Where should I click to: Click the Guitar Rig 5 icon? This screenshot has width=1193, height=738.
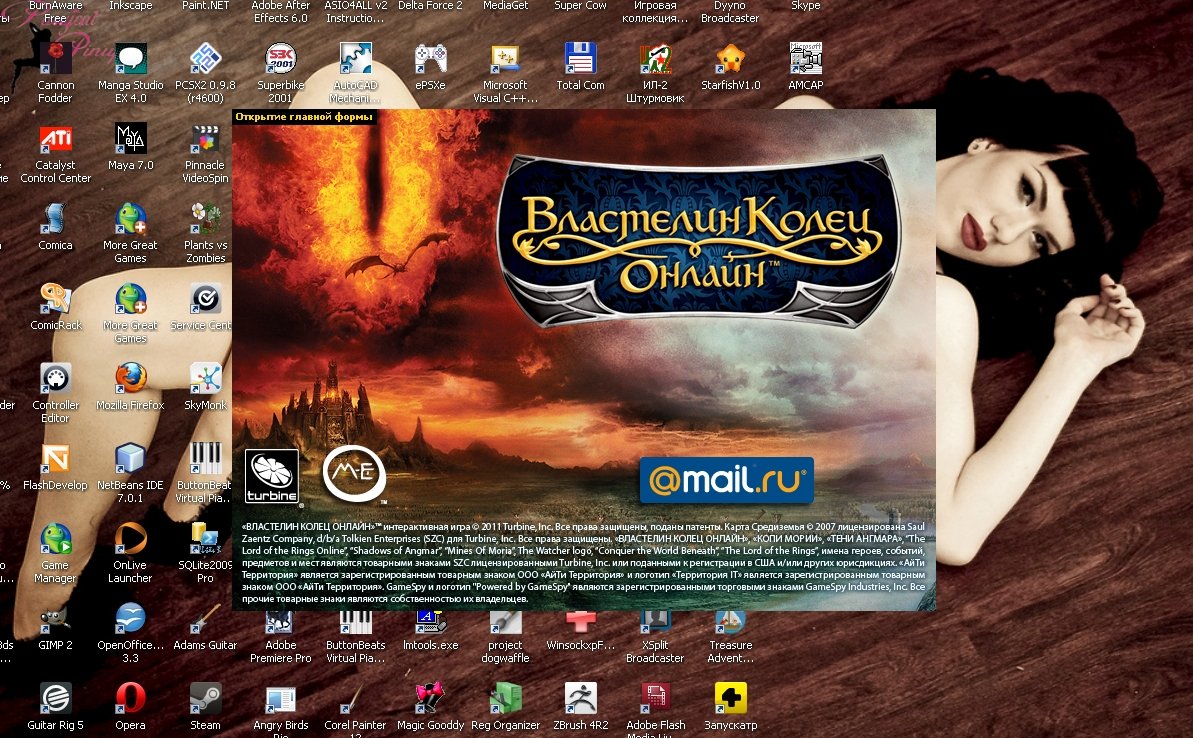pos(56,698)
